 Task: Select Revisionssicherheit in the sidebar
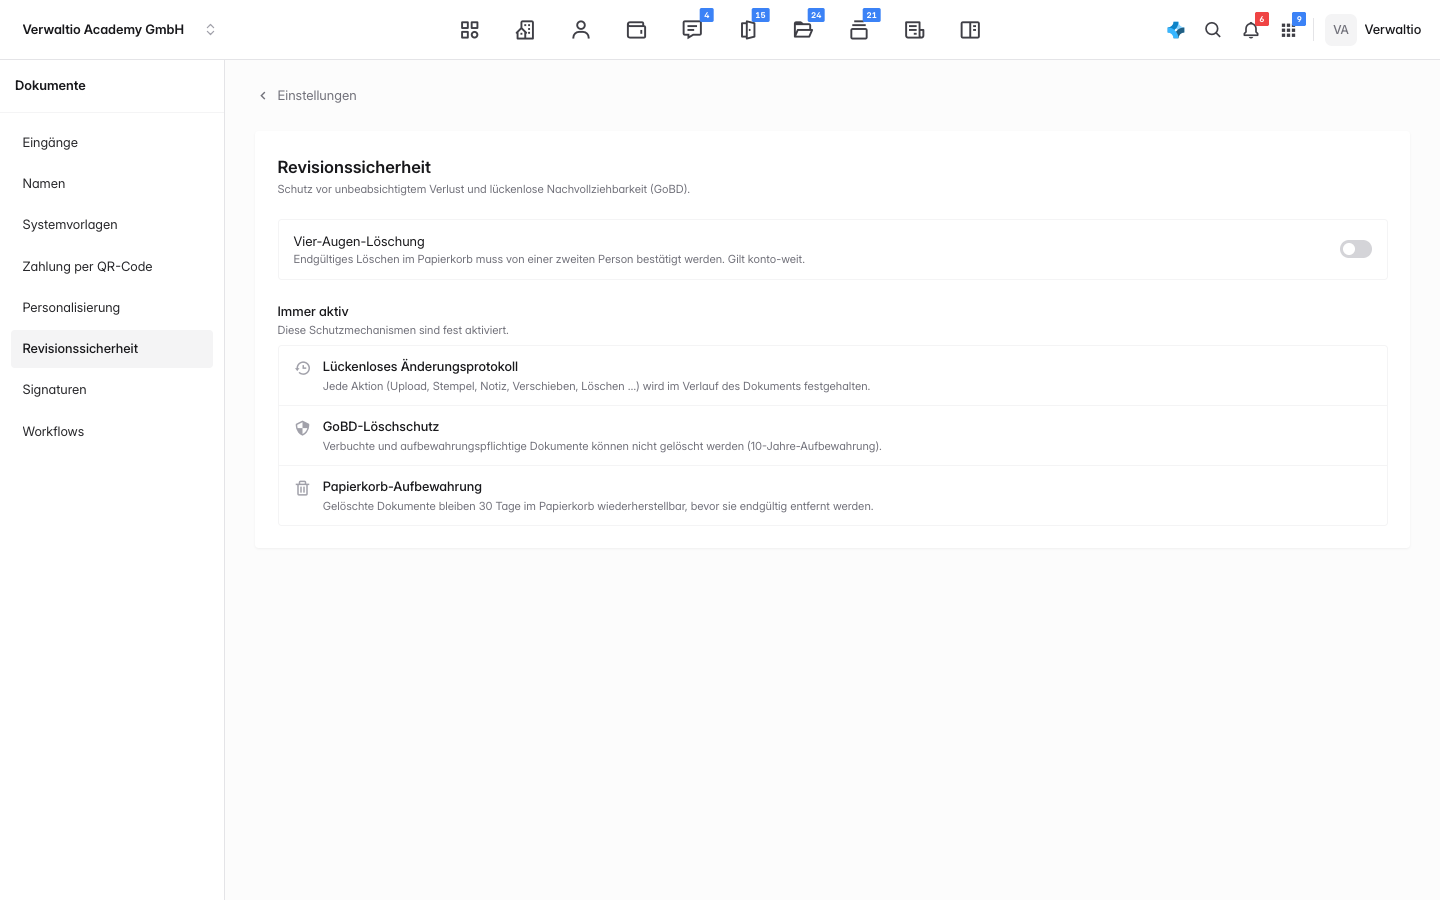tap(112, 349)
